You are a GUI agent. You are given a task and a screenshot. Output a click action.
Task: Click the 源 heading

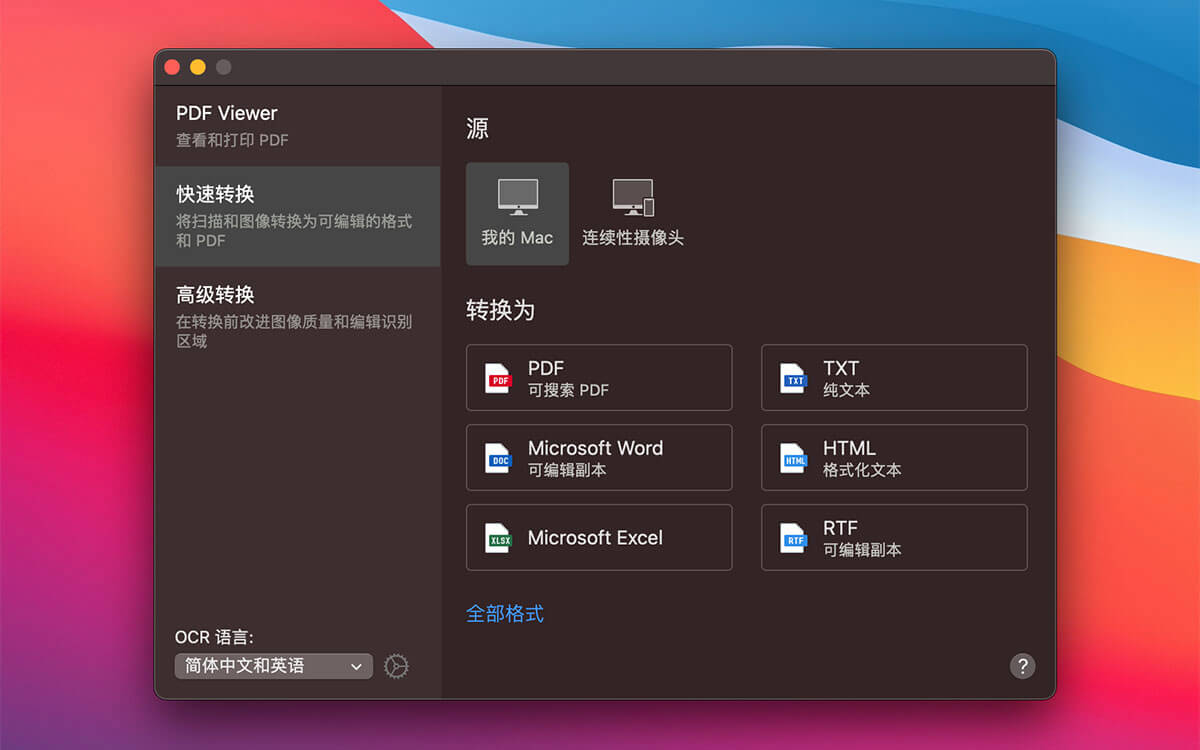tap(477, 128)
